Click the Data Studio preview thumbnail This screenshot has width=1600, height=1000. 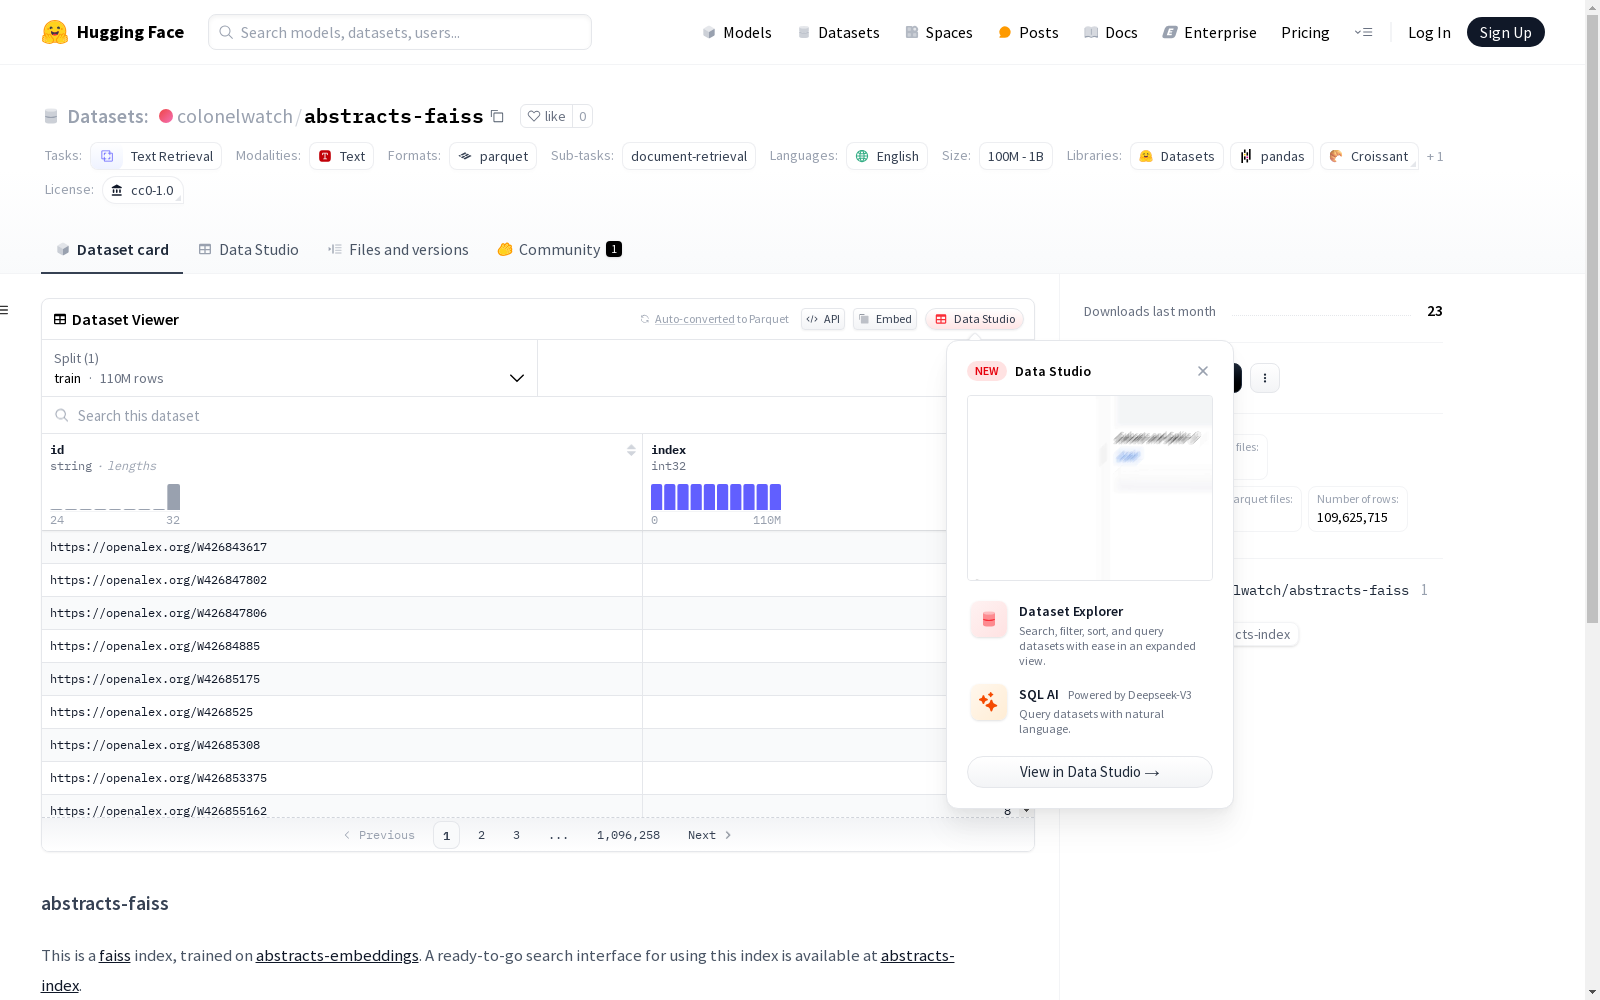pos(1090,488)
